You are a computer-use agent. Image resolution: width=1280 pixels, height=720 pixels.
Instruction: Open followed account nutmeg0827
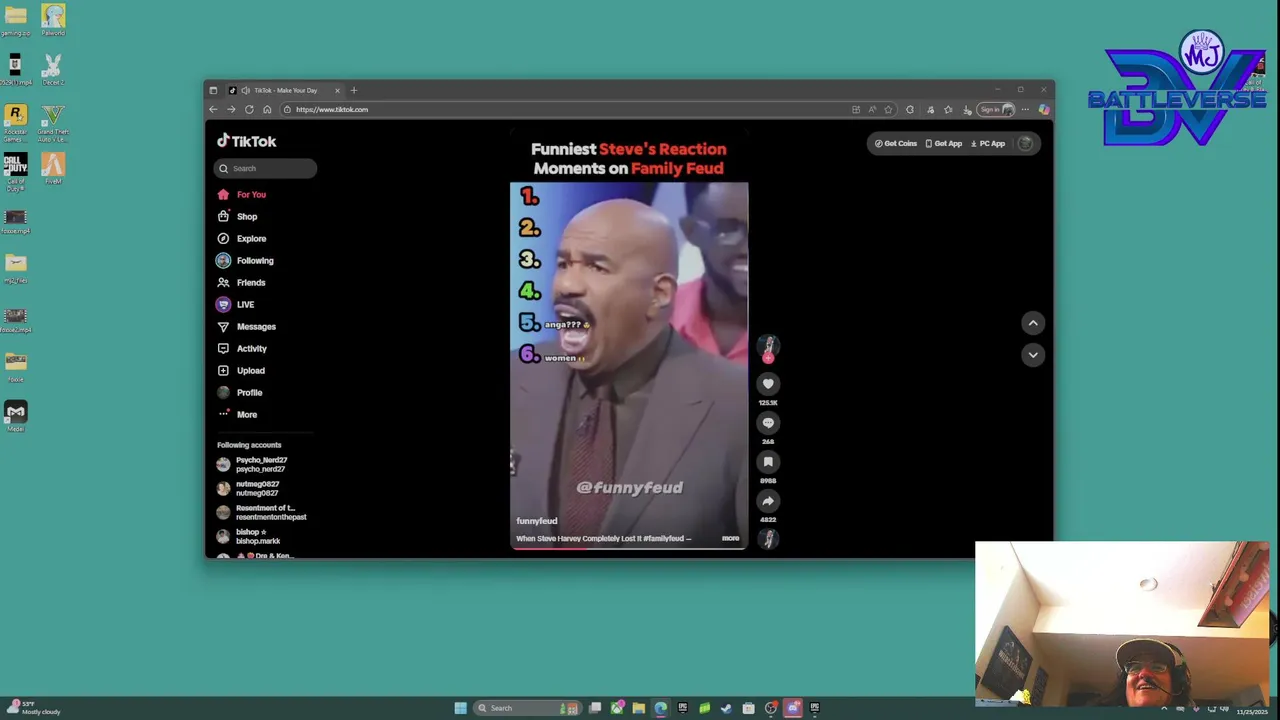[249, 489]
